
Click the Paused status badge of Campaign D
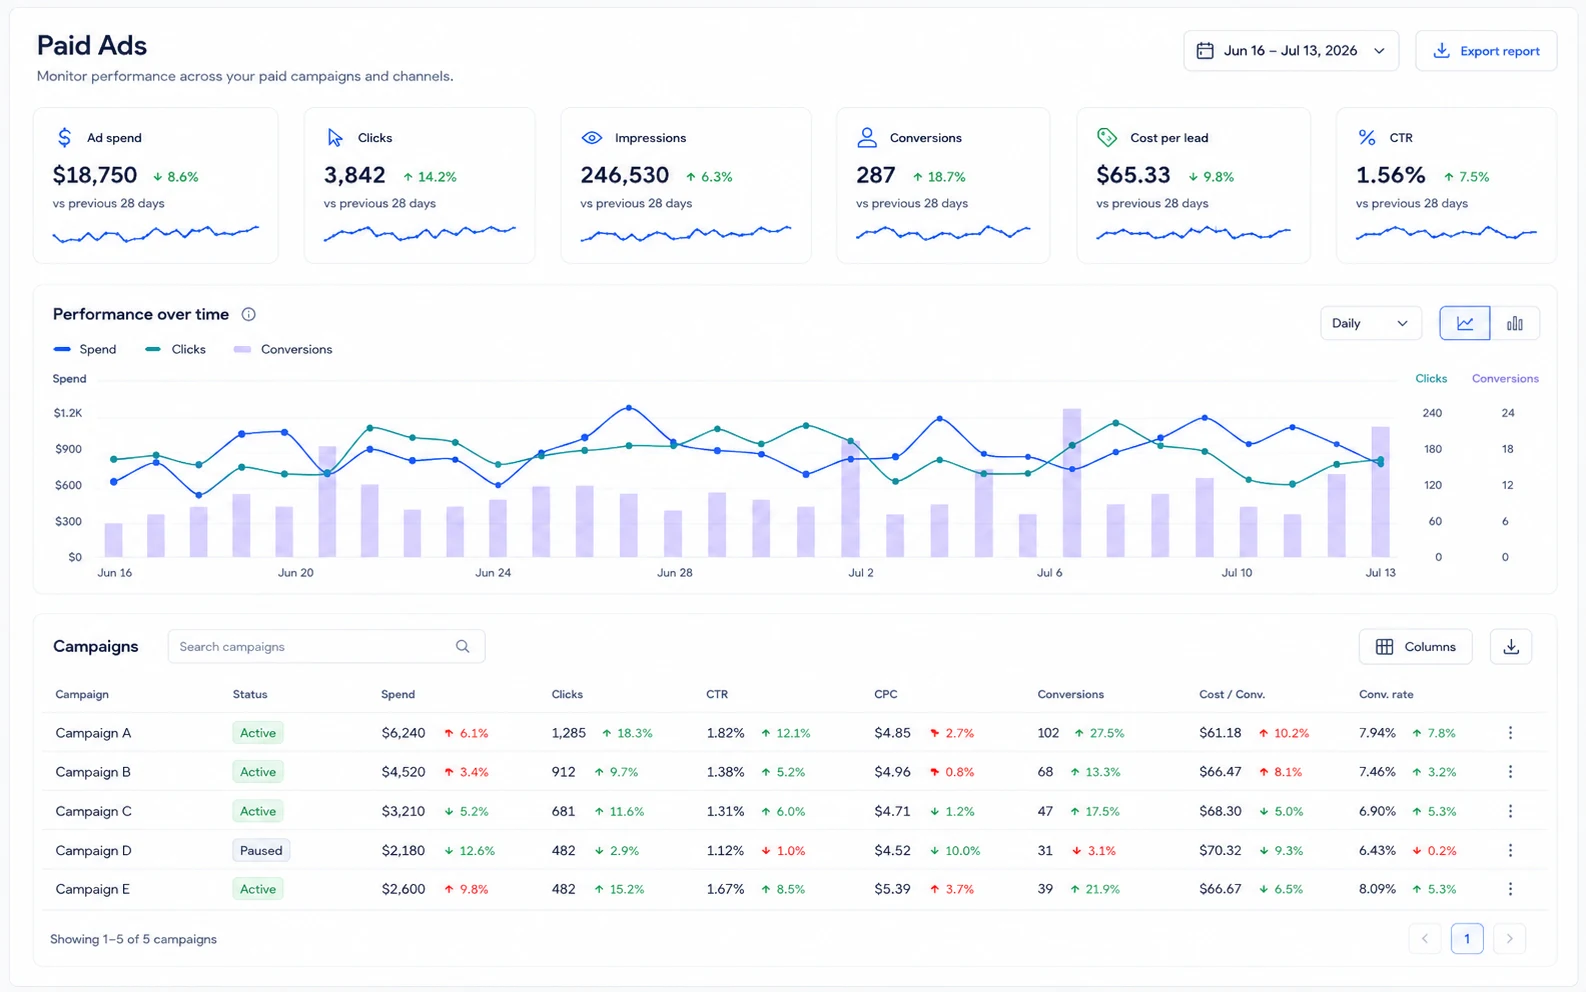261,850
